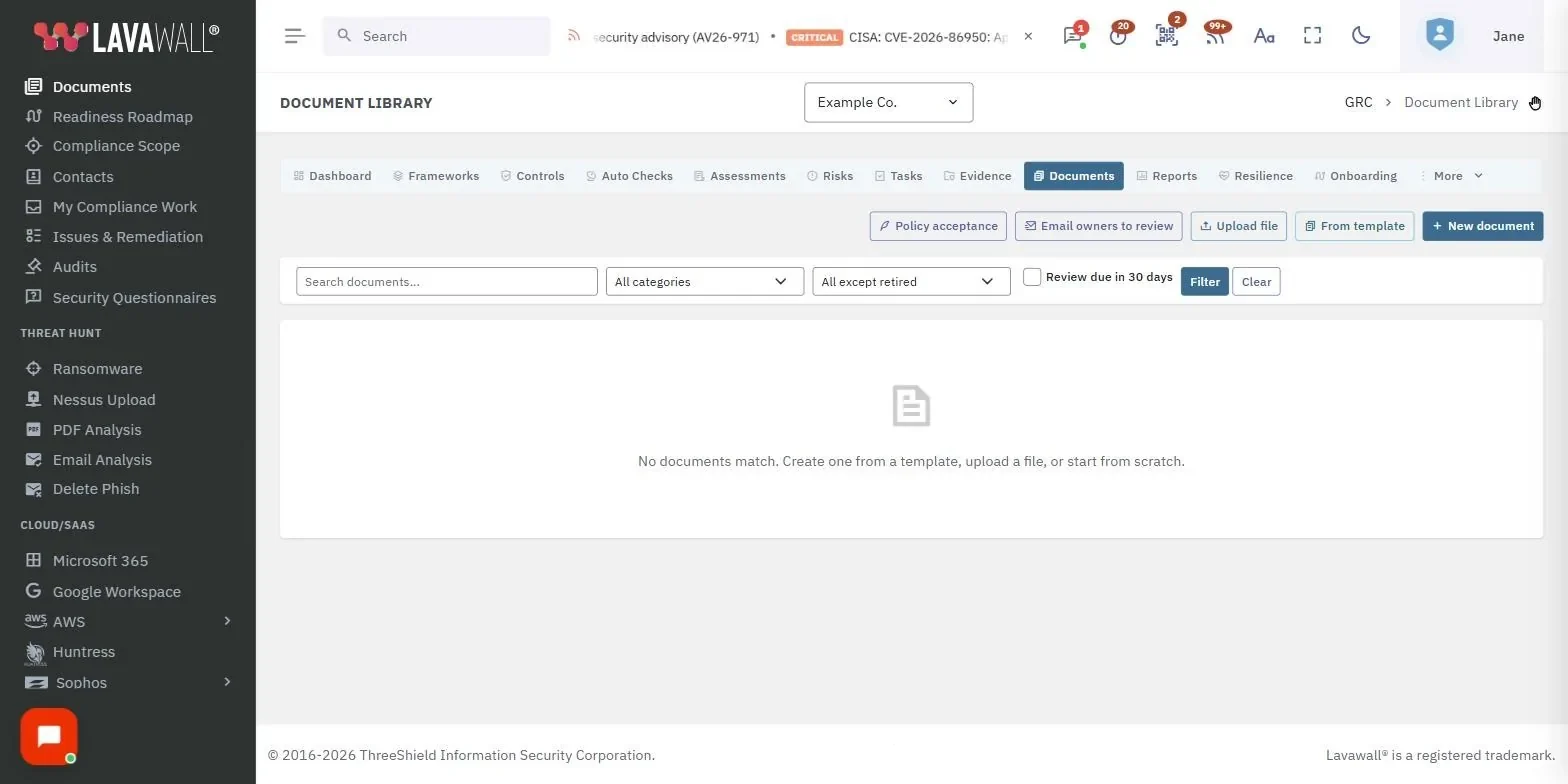Focus the Search documents field
The height and width of the screenshot is (784, 1568).
pos(447,281)
